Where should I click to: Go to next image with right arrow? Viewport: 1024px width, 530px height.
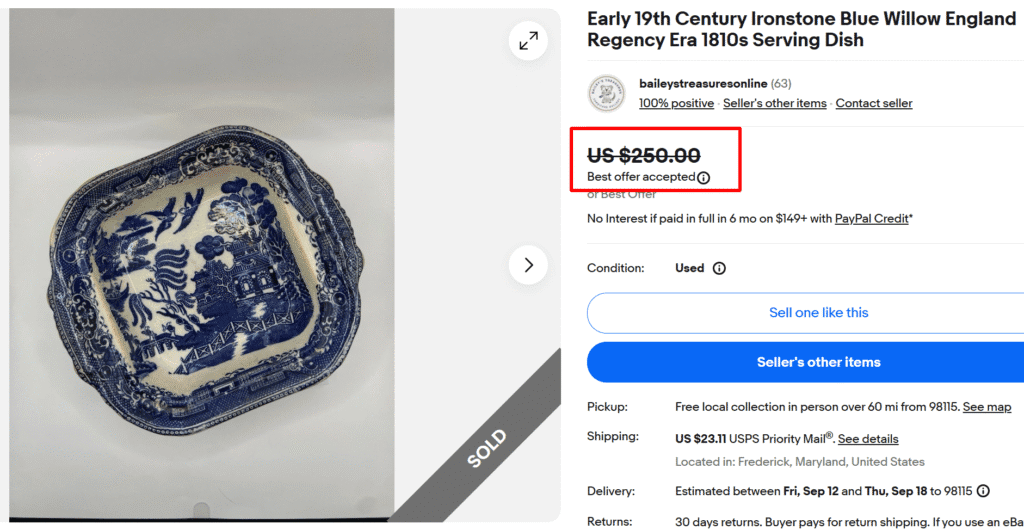[528, 265]
